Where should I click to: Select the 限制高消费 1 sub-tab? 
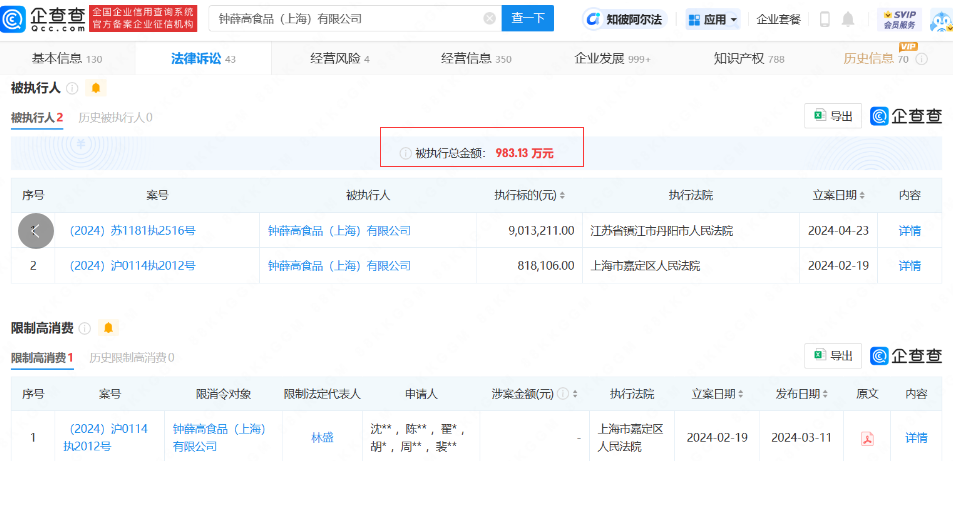[x=42, y=357]
